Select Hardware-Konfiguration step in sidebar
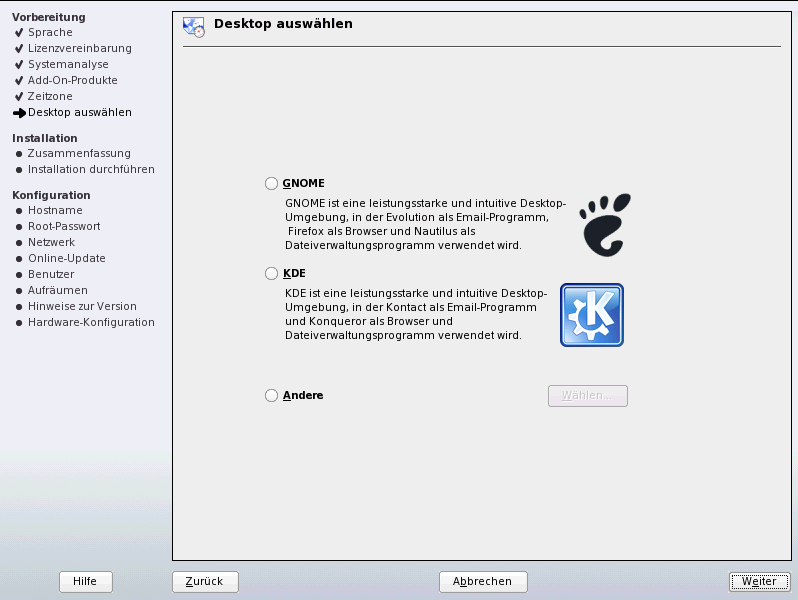 tap(91, 322)
